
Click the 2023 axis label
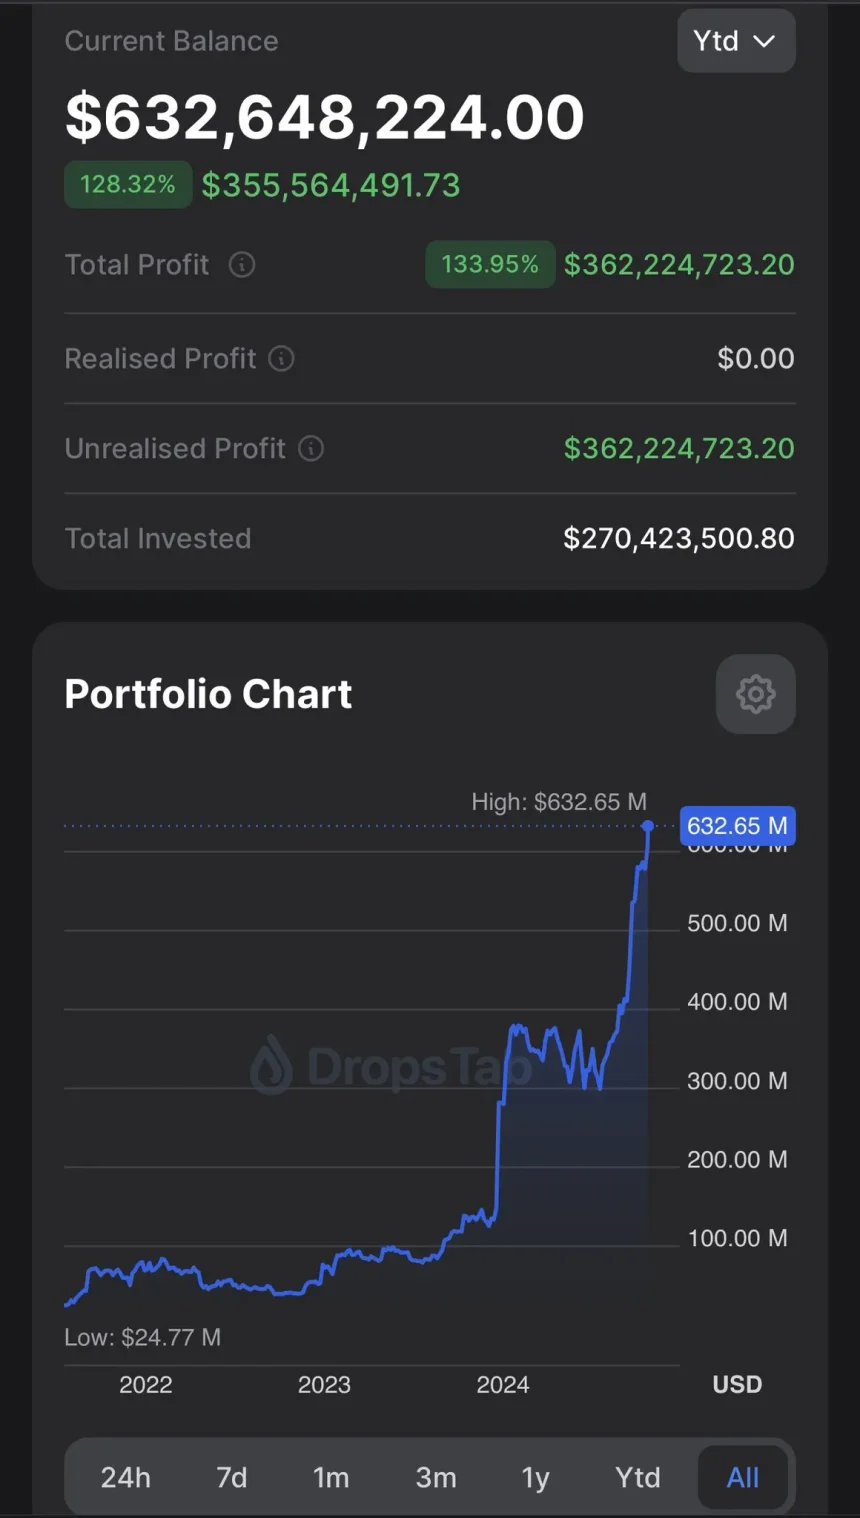(324, 1385)
